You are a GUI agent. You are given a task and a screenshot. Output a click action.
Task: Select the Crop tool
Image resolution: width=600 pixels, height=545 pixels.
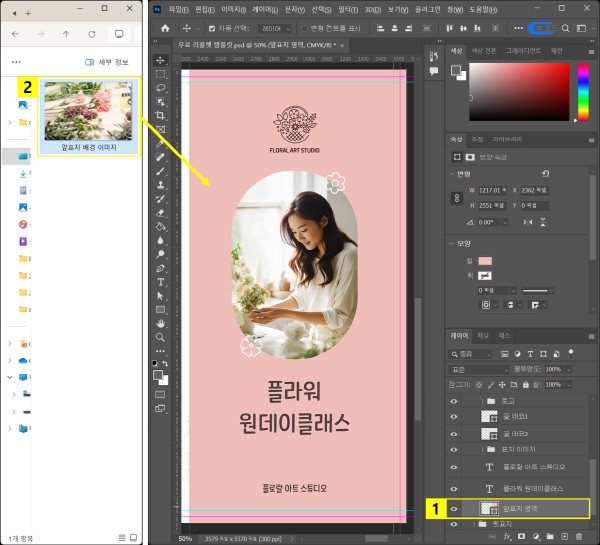[160, 115]
